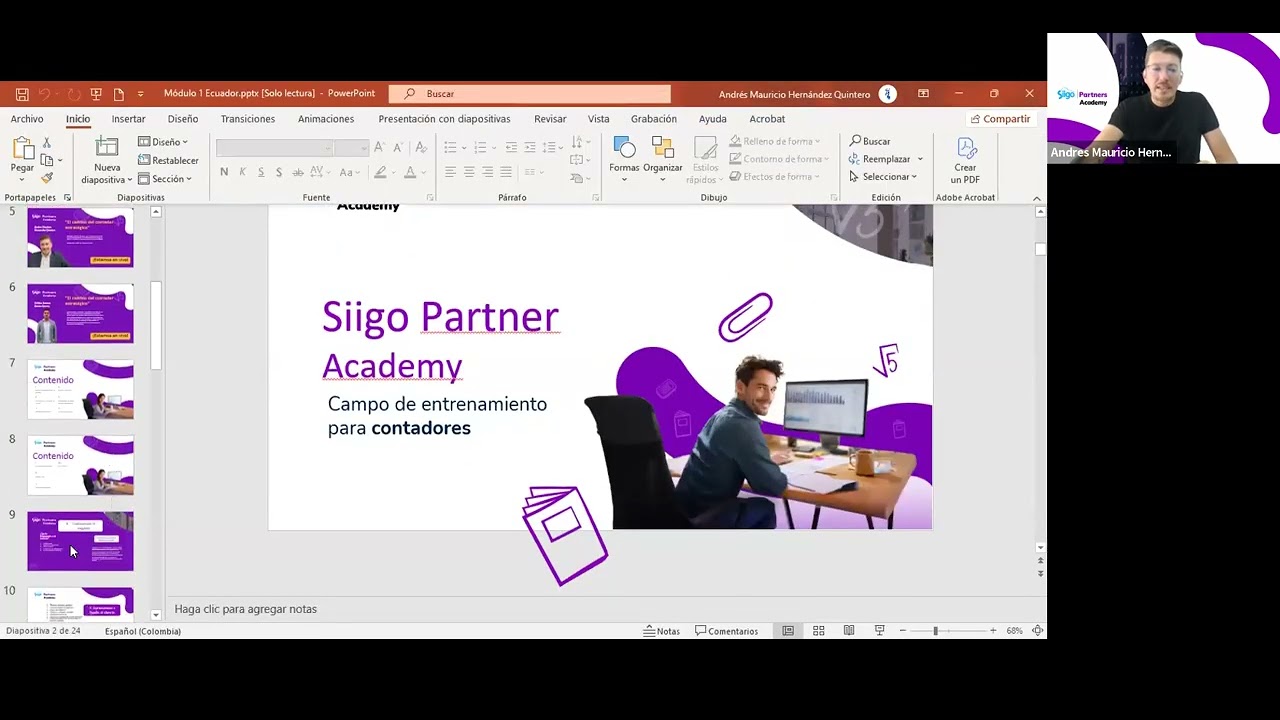
Task: Cut the selection with the scissors icon
Action: coord(46,143)
